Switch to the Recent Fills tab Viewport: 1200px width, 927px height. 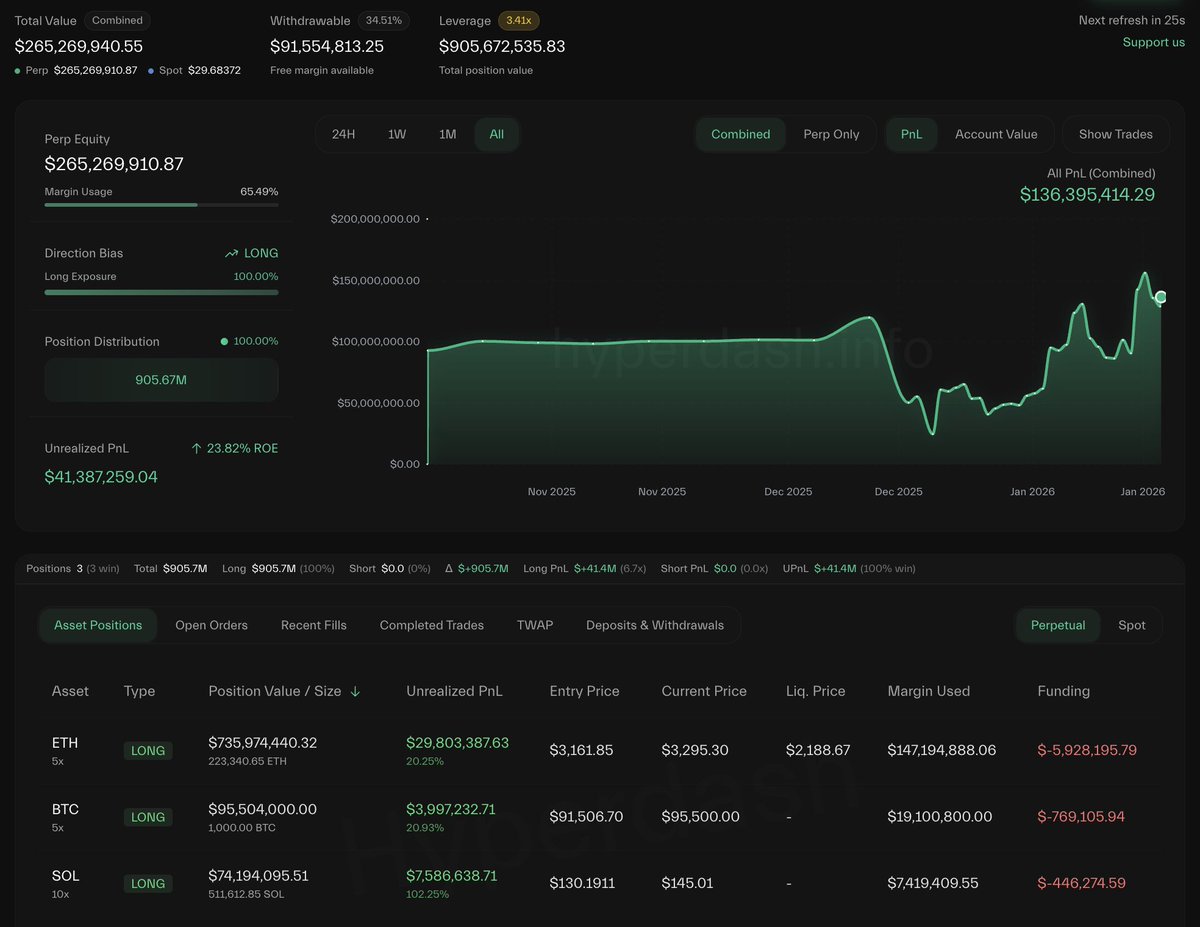click(x=313, y=624)
